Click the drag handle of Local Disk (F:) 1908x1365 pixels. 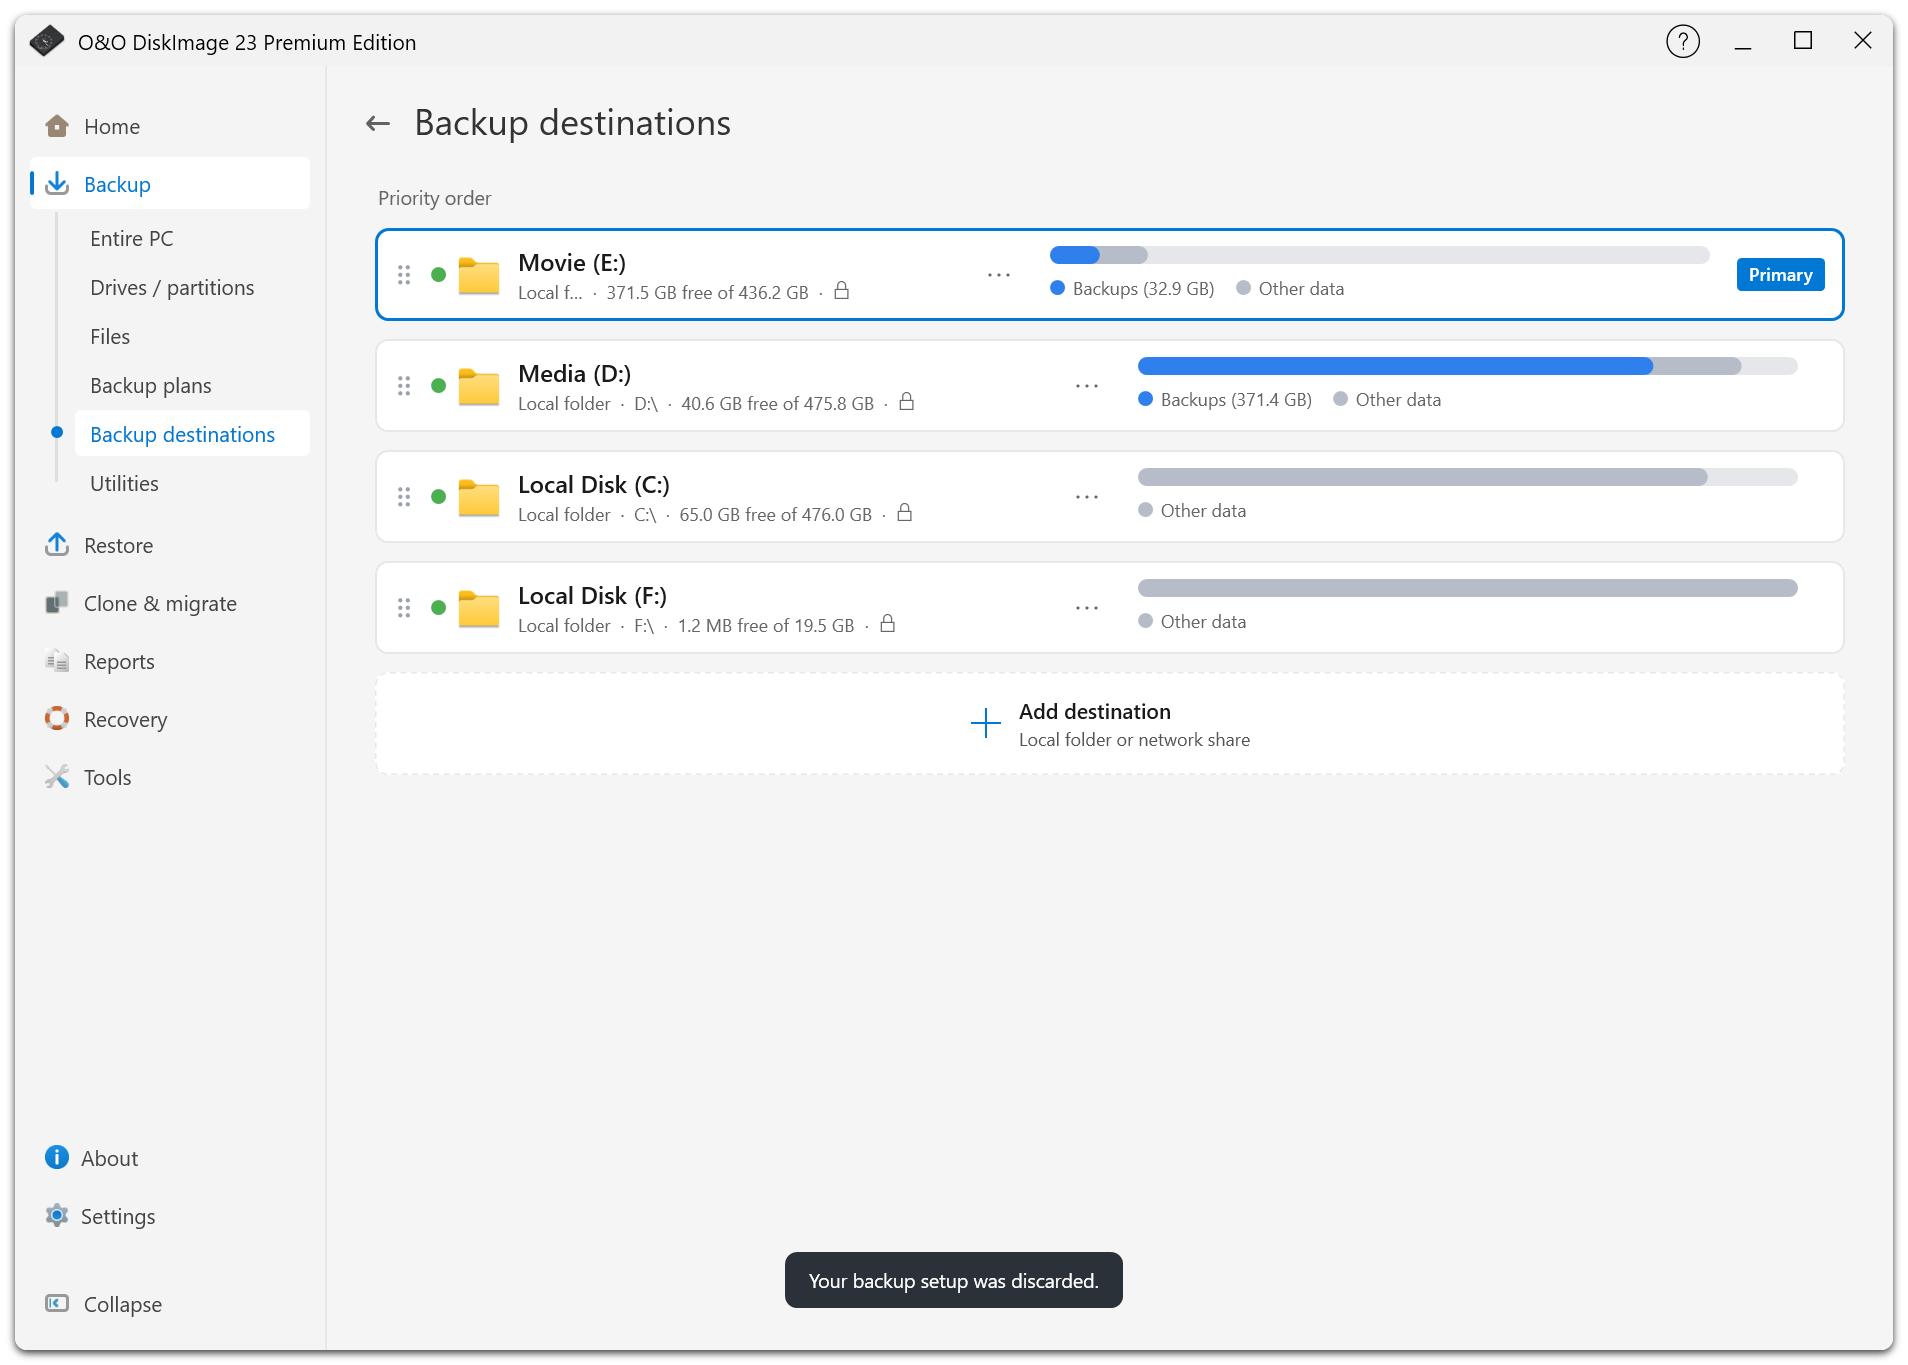click(x=404, y=608)
